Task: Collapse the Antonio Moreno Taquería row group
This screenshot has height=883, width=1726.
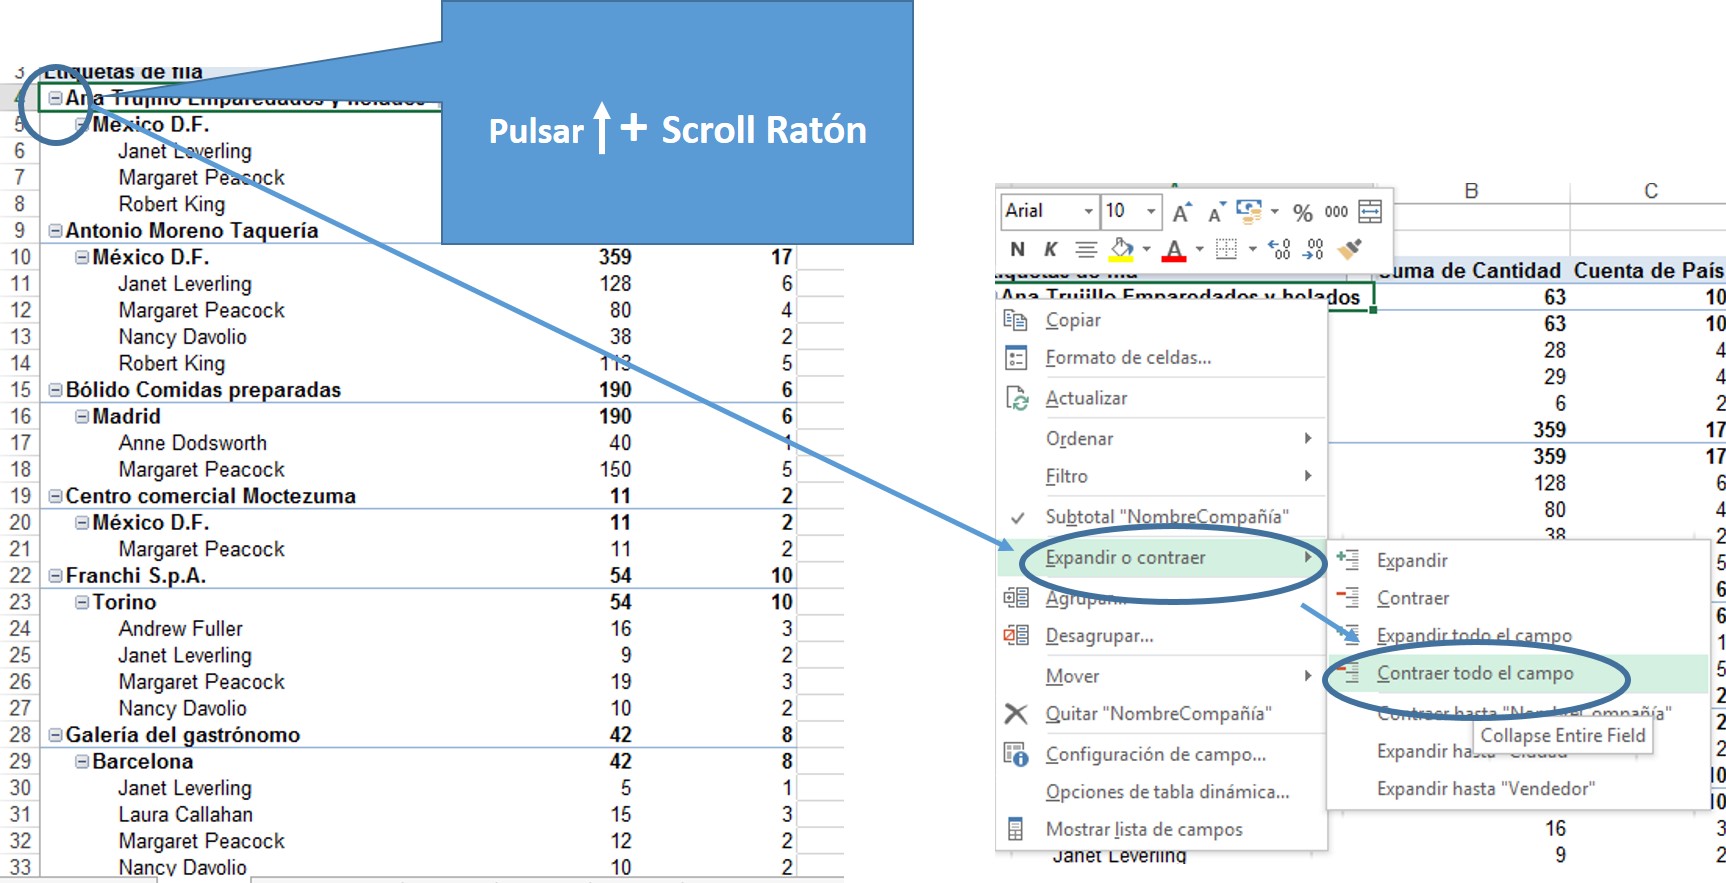Action: [56, 231]
